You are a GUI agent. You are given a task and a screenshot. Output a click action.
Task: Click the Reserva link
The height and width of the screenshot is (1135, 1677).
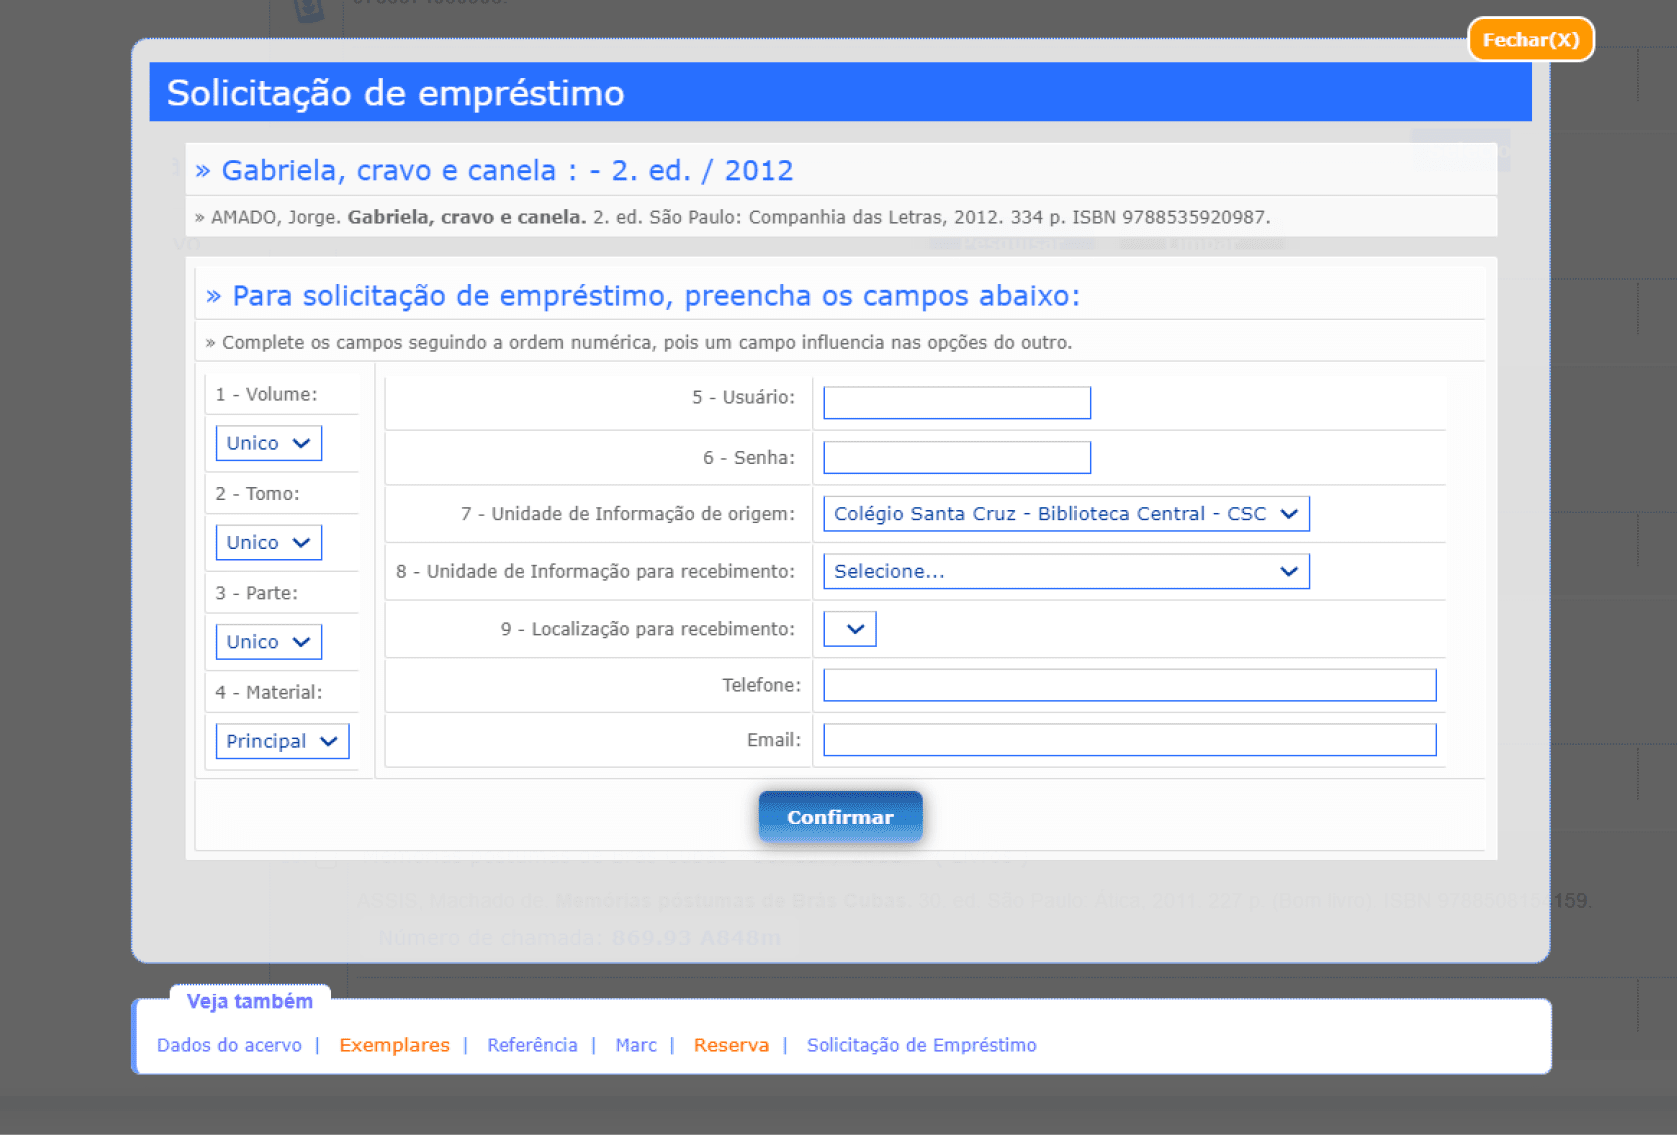731,1045
